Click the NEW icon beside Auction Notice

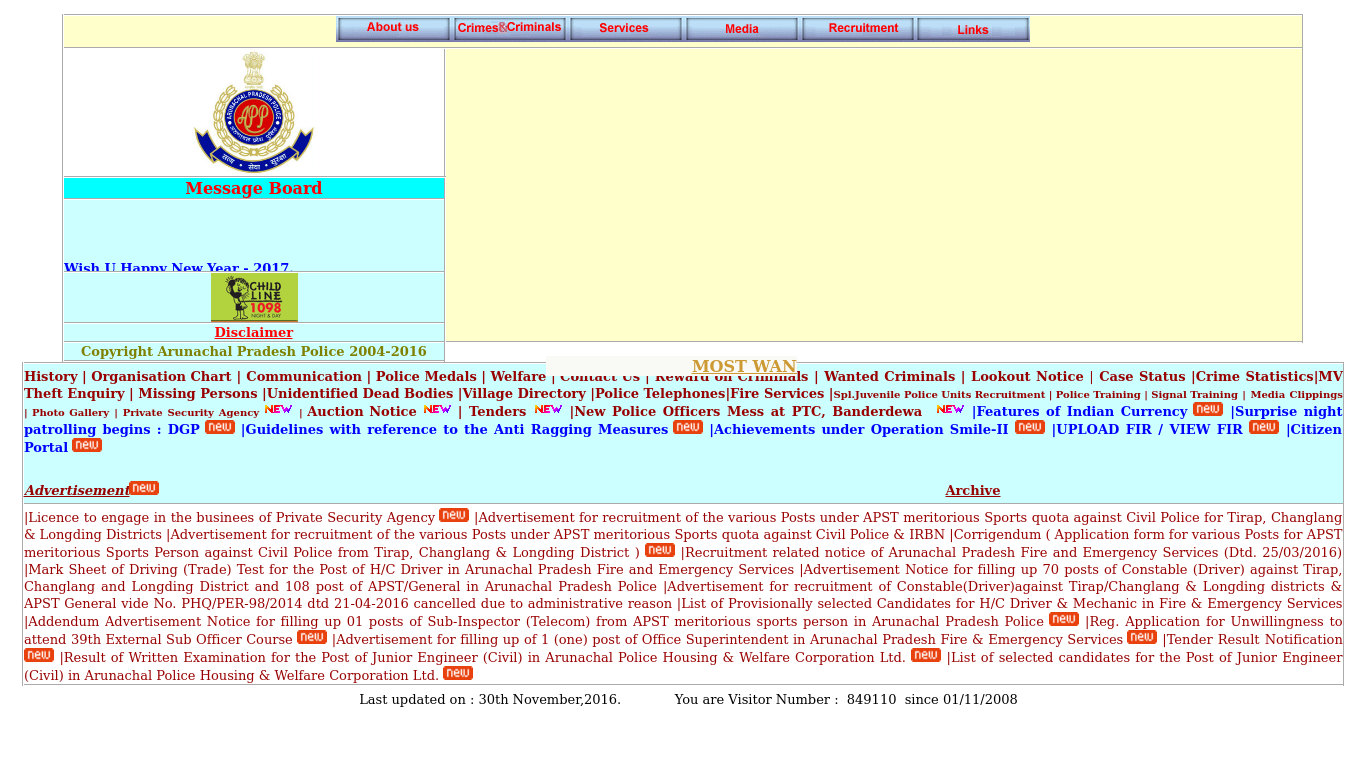(x=437, y=409)
